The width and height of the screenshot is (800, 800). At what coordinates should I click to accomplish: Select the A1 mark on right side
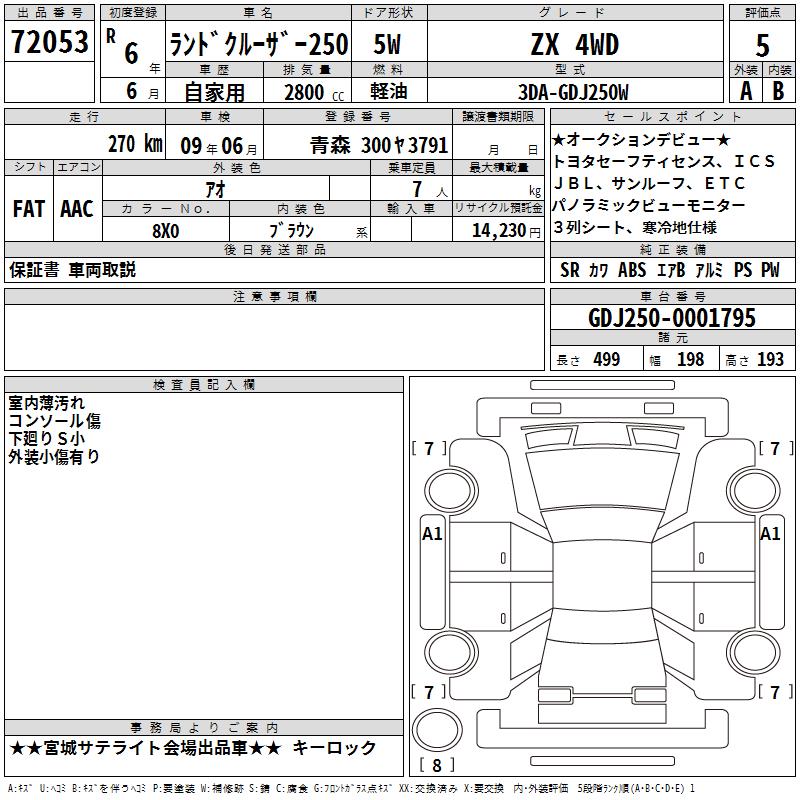(x=770, y=534)
